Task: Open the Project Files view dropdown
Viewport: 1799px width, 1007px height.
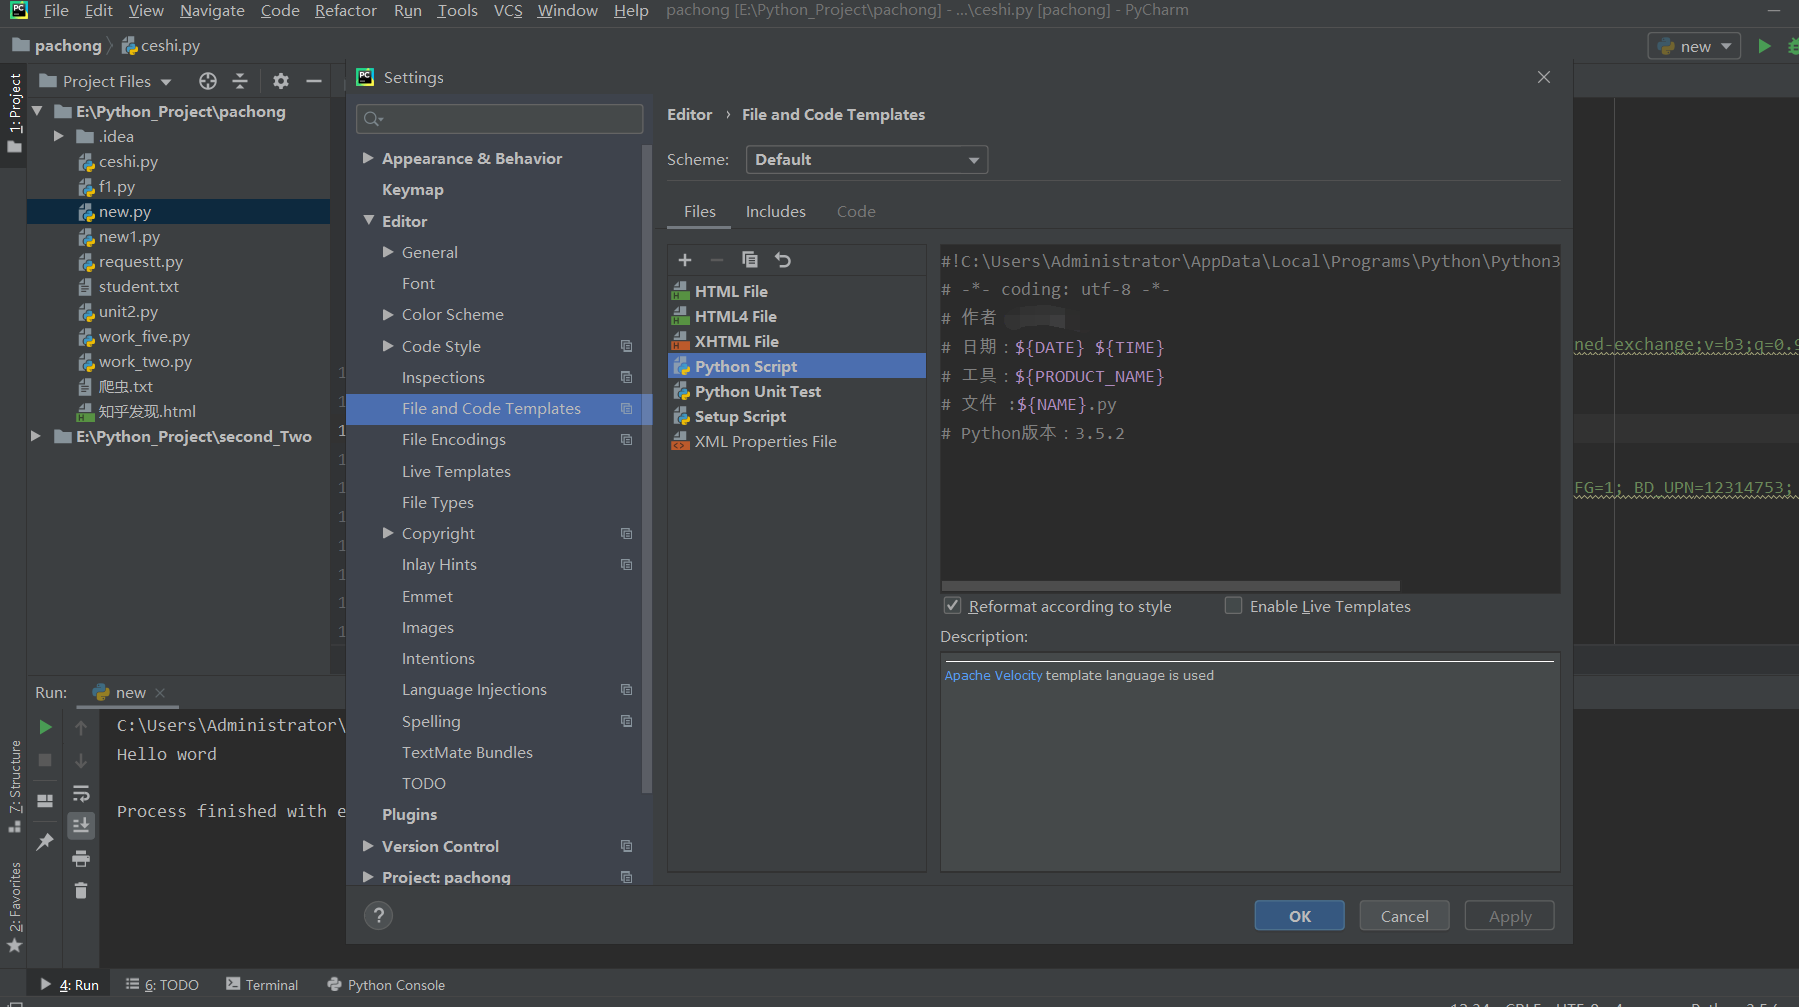Action: point(106,81)
